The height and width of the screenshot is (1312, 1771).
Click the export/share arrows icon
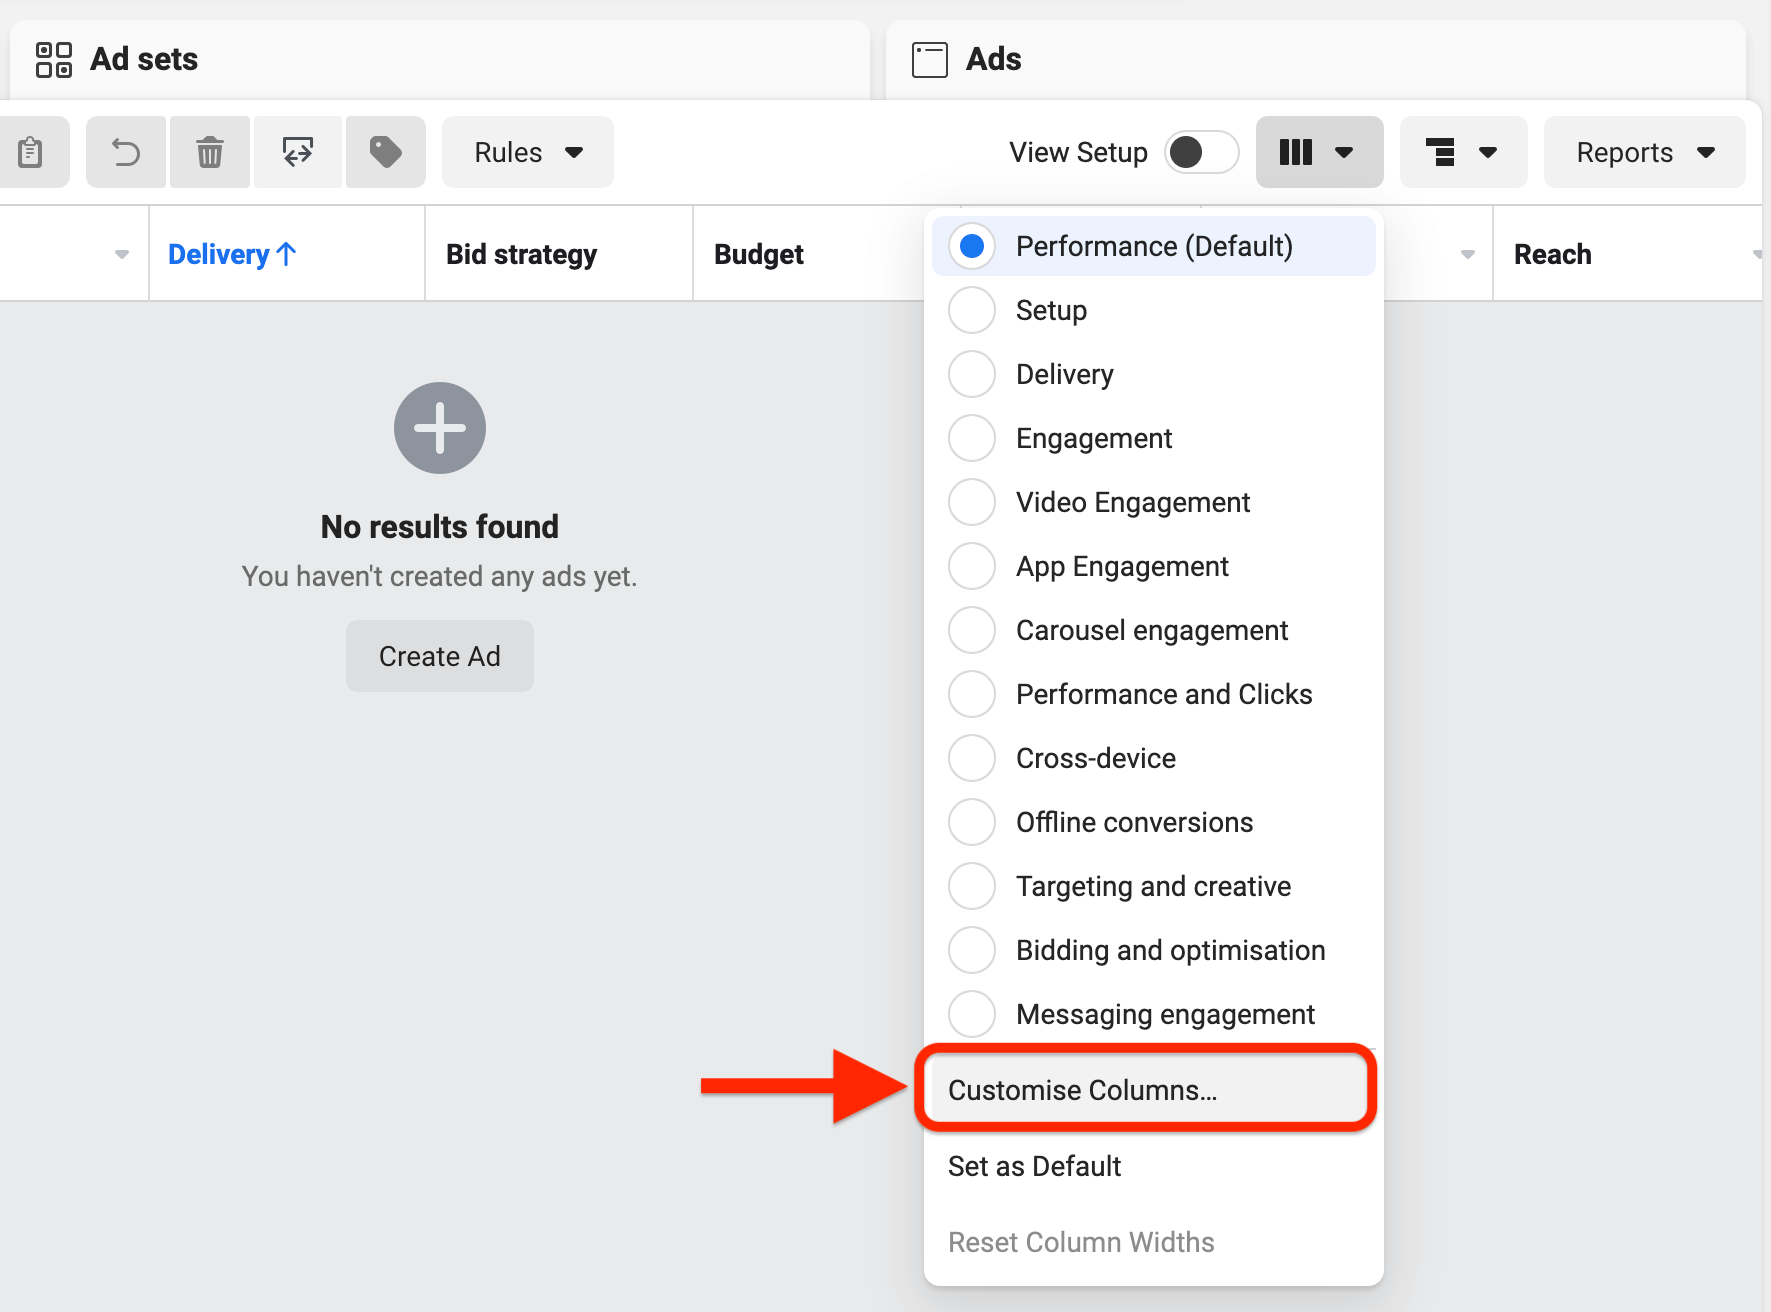point(298,152)
